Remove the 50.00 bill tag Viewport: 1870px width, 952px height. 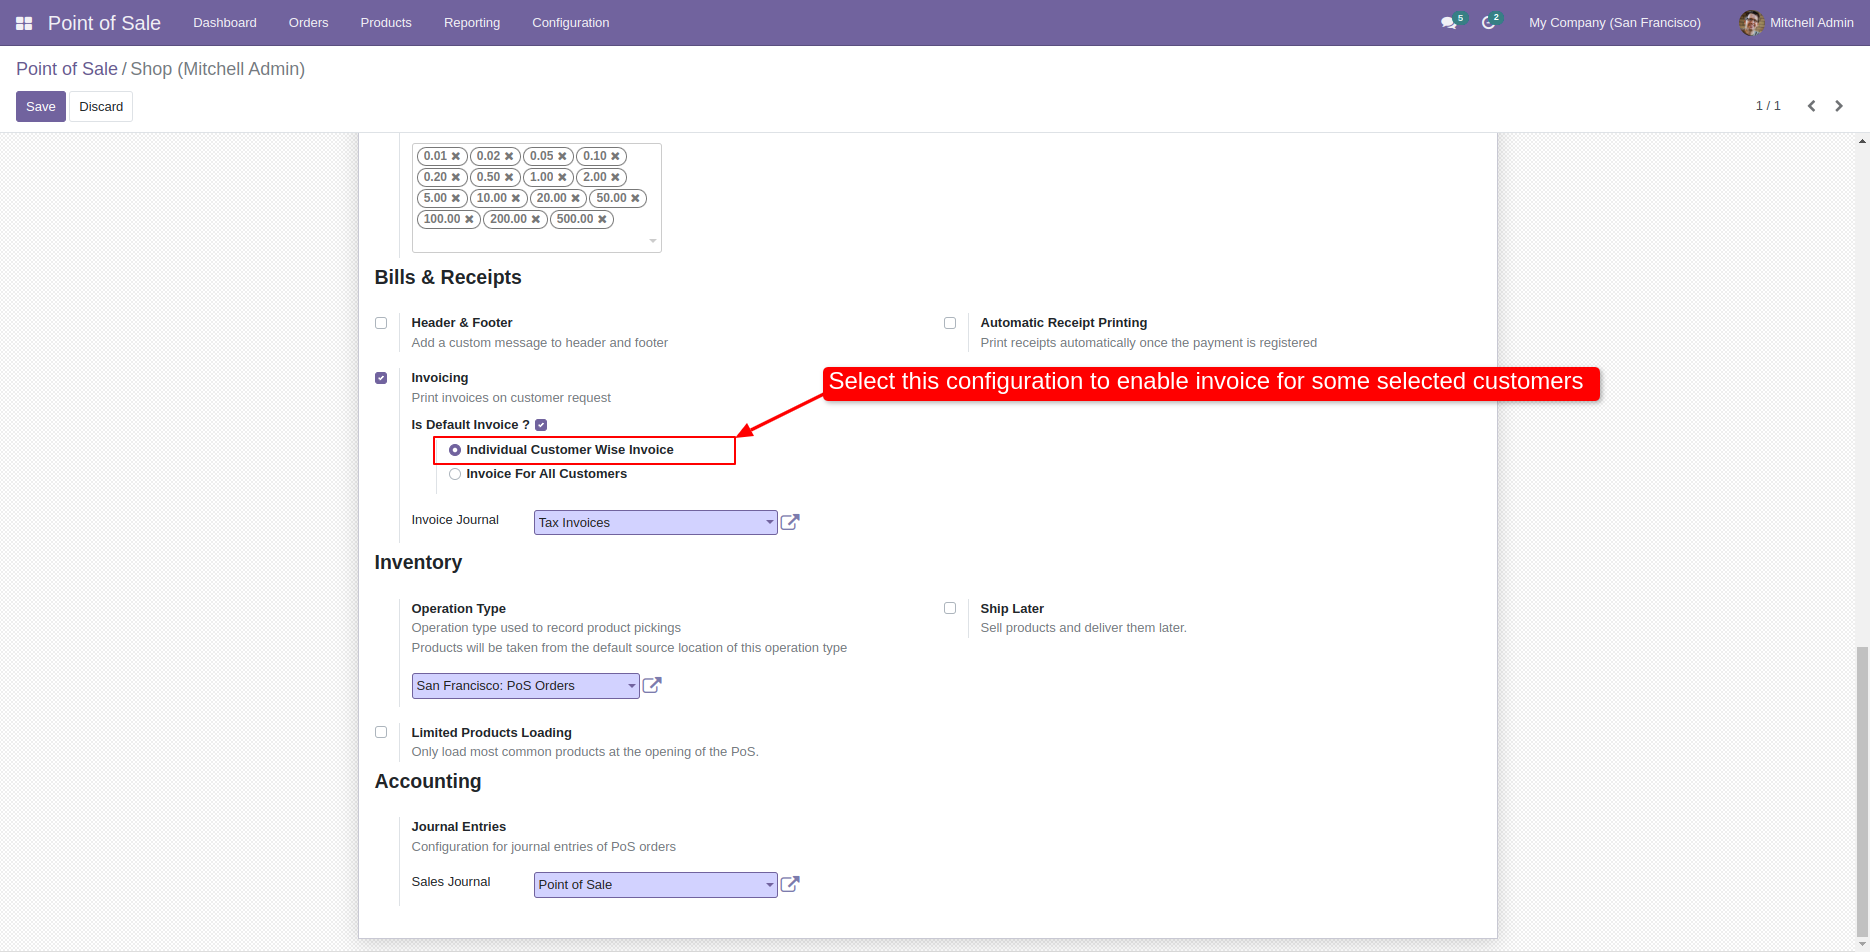pyautogui.click(x=635, y=198)
